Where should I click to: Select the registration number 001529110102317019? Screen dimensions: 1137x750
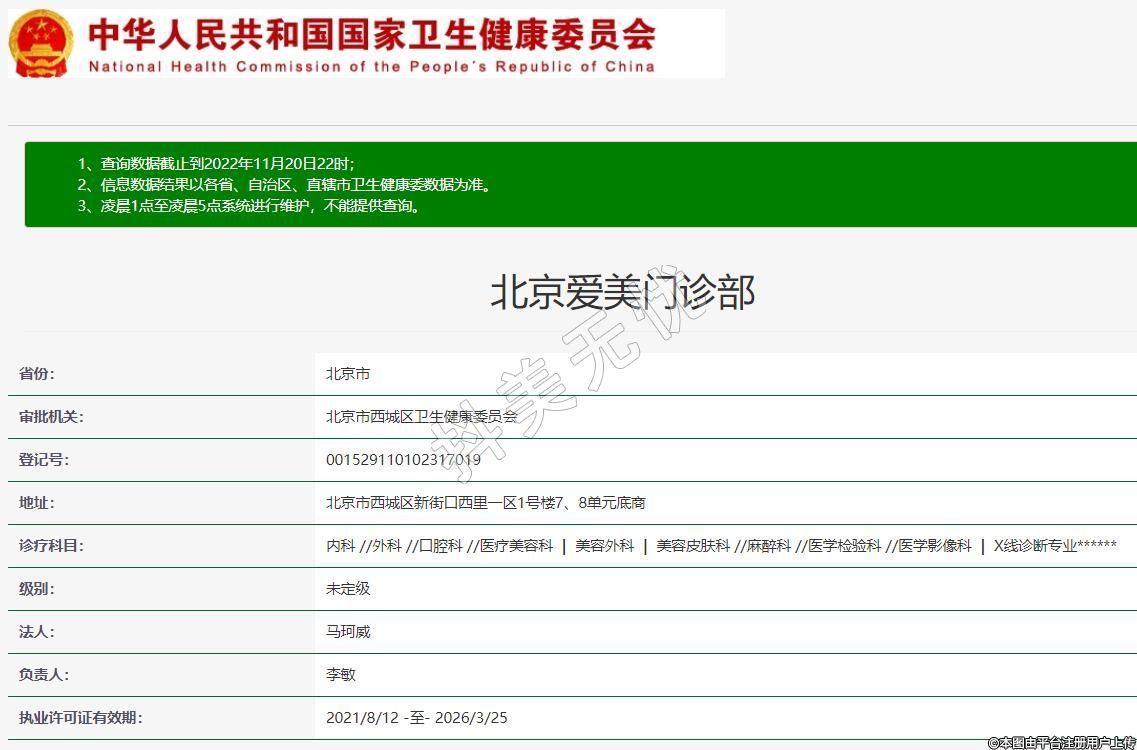[x=403, y=460]
